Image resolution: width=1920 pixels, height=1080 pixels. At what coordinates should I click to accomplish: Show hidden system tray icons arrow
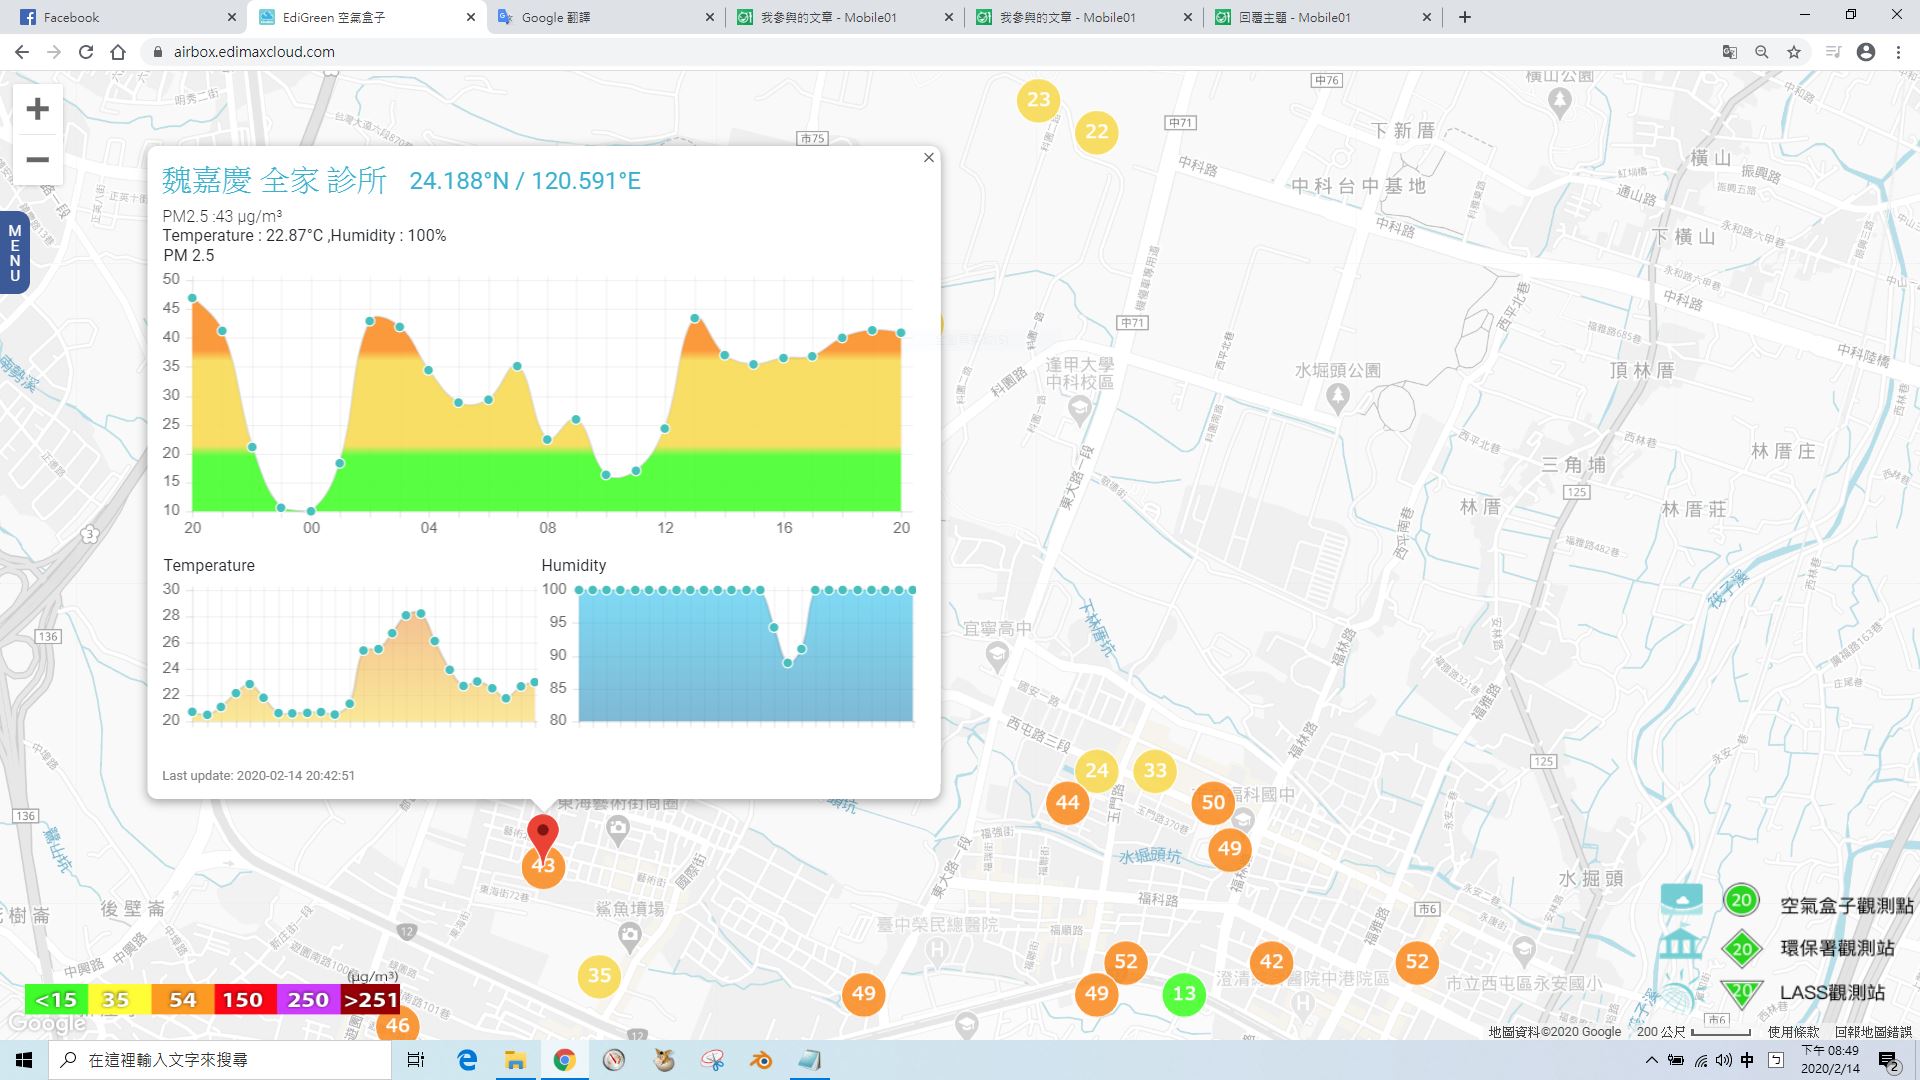pyautogui.click(x=1651, y=1060)
